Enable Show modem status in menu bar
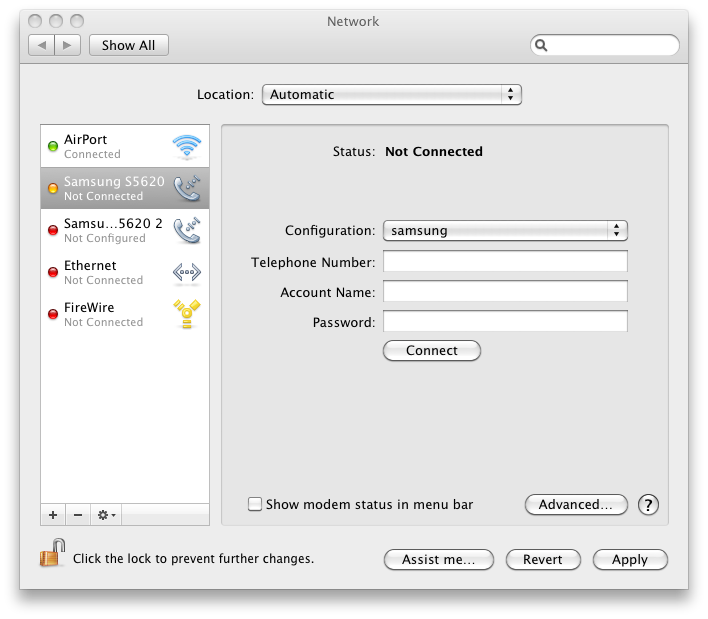 [x=255, y=504]
